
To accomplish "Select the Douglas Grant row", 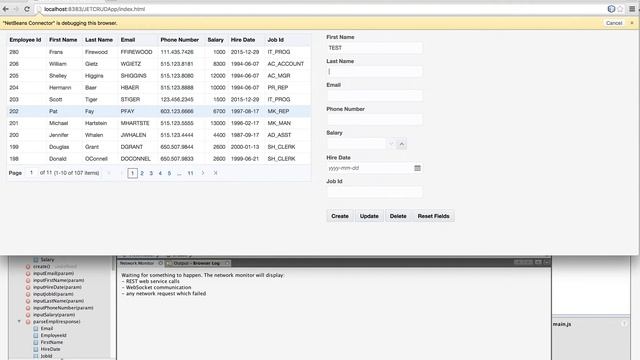I will [159, 147].
